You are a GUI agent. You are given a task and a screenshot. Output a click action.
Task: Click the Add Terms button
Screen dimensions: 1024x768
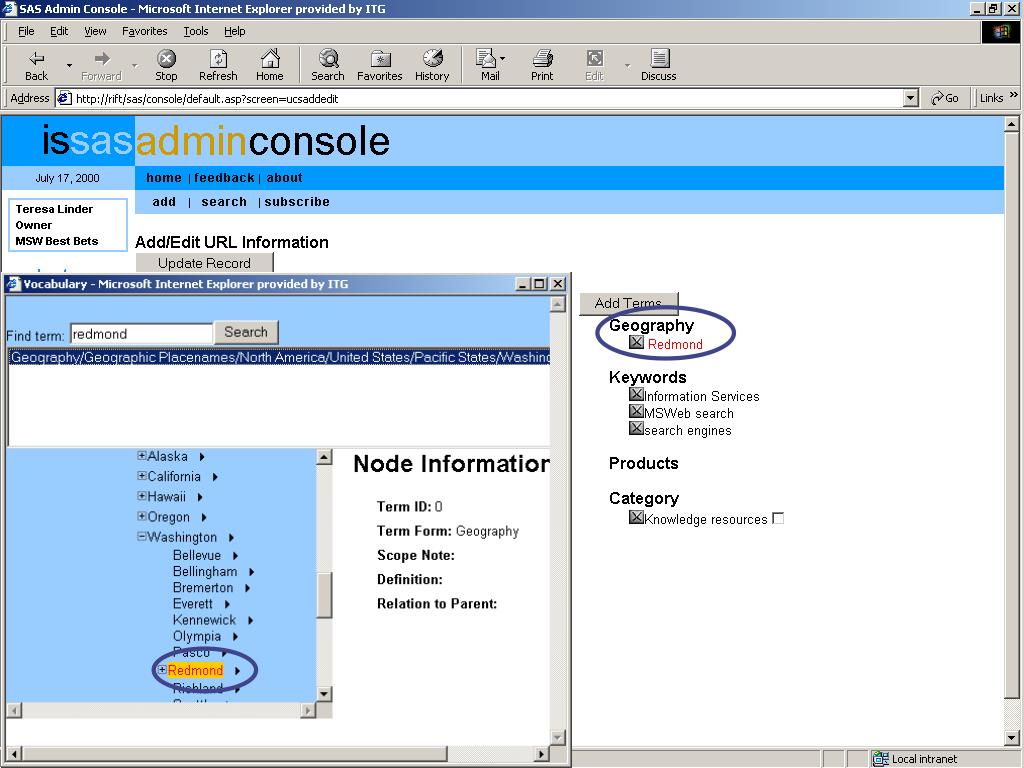pos(628,302)
